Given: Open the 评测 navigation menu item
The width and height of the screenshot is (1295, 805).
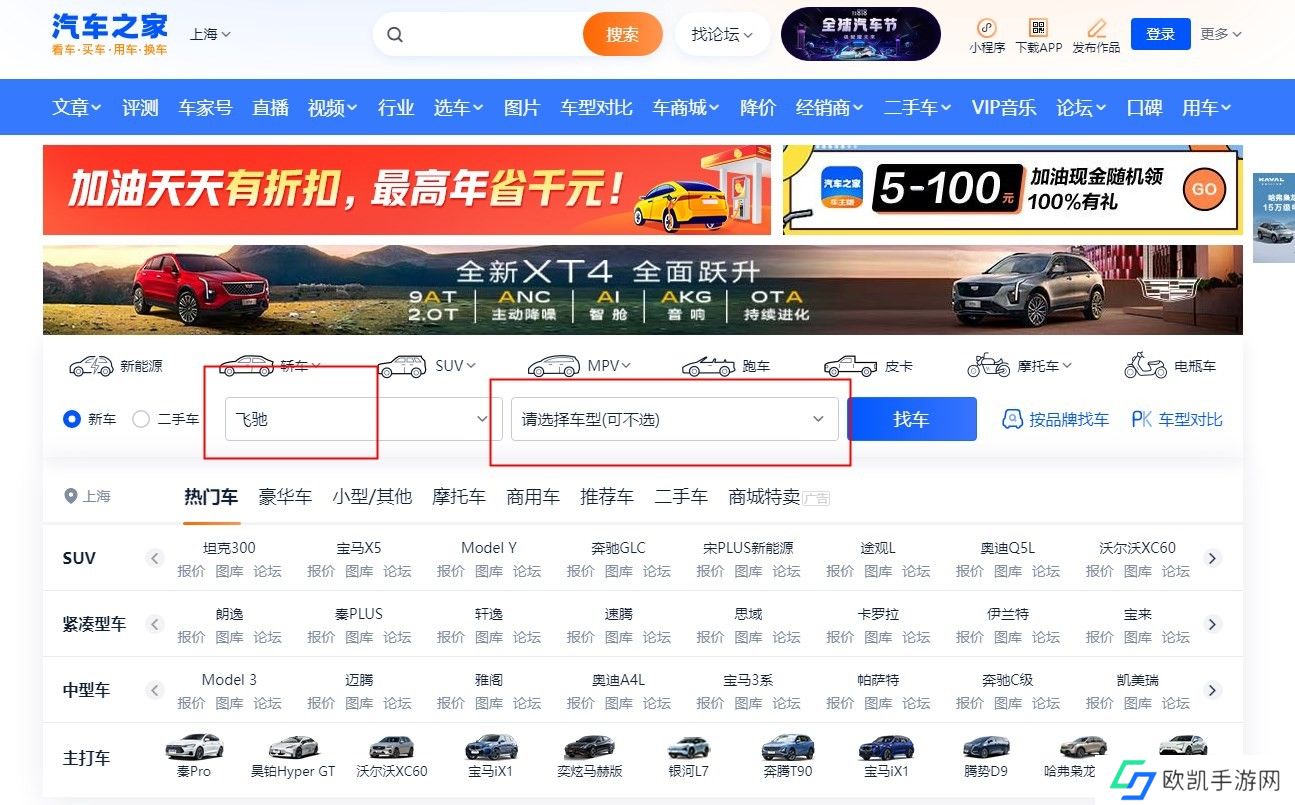Looking at the screenshot, I should pyautogui.click(x=140, y=107).
